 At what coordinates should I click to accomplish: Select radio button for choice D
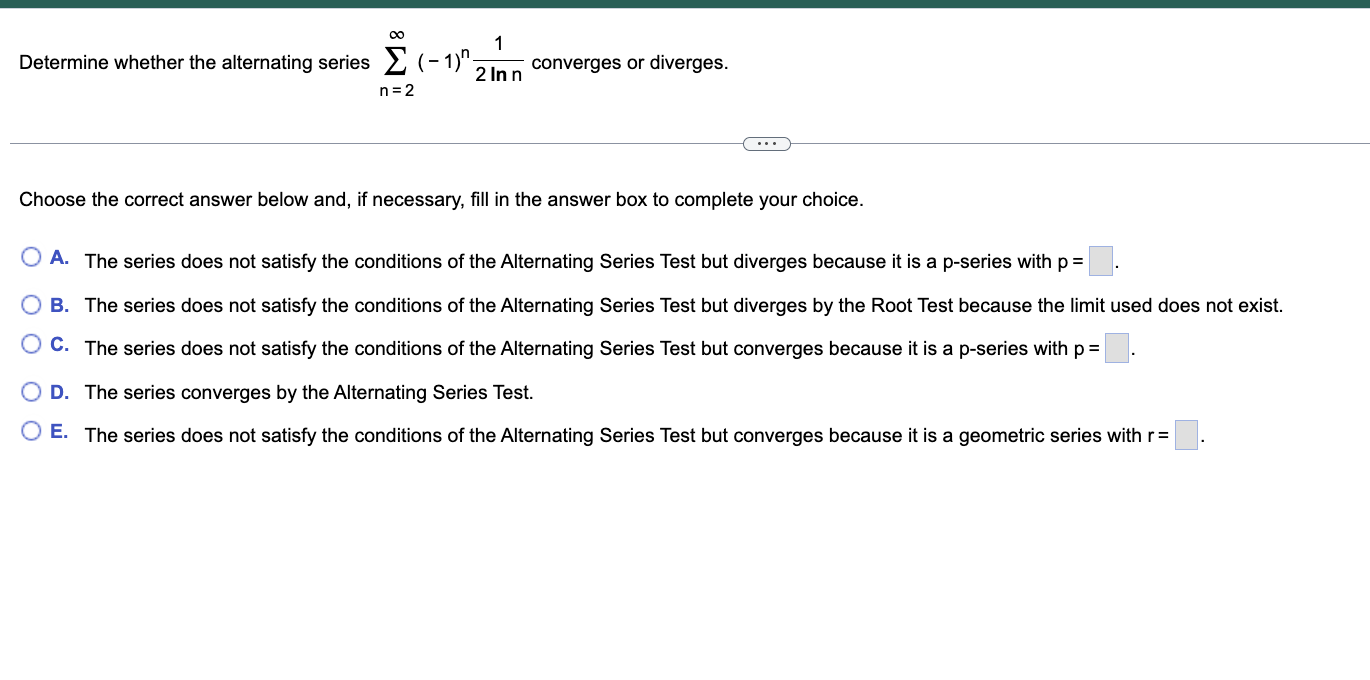point(31,391)
